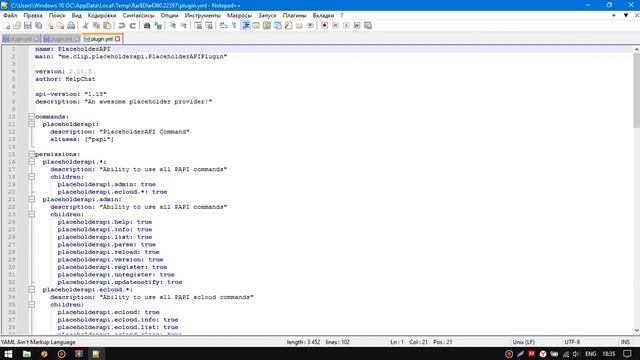
Task: Open the user-defined language dialog icon
Action: [256, 26]
